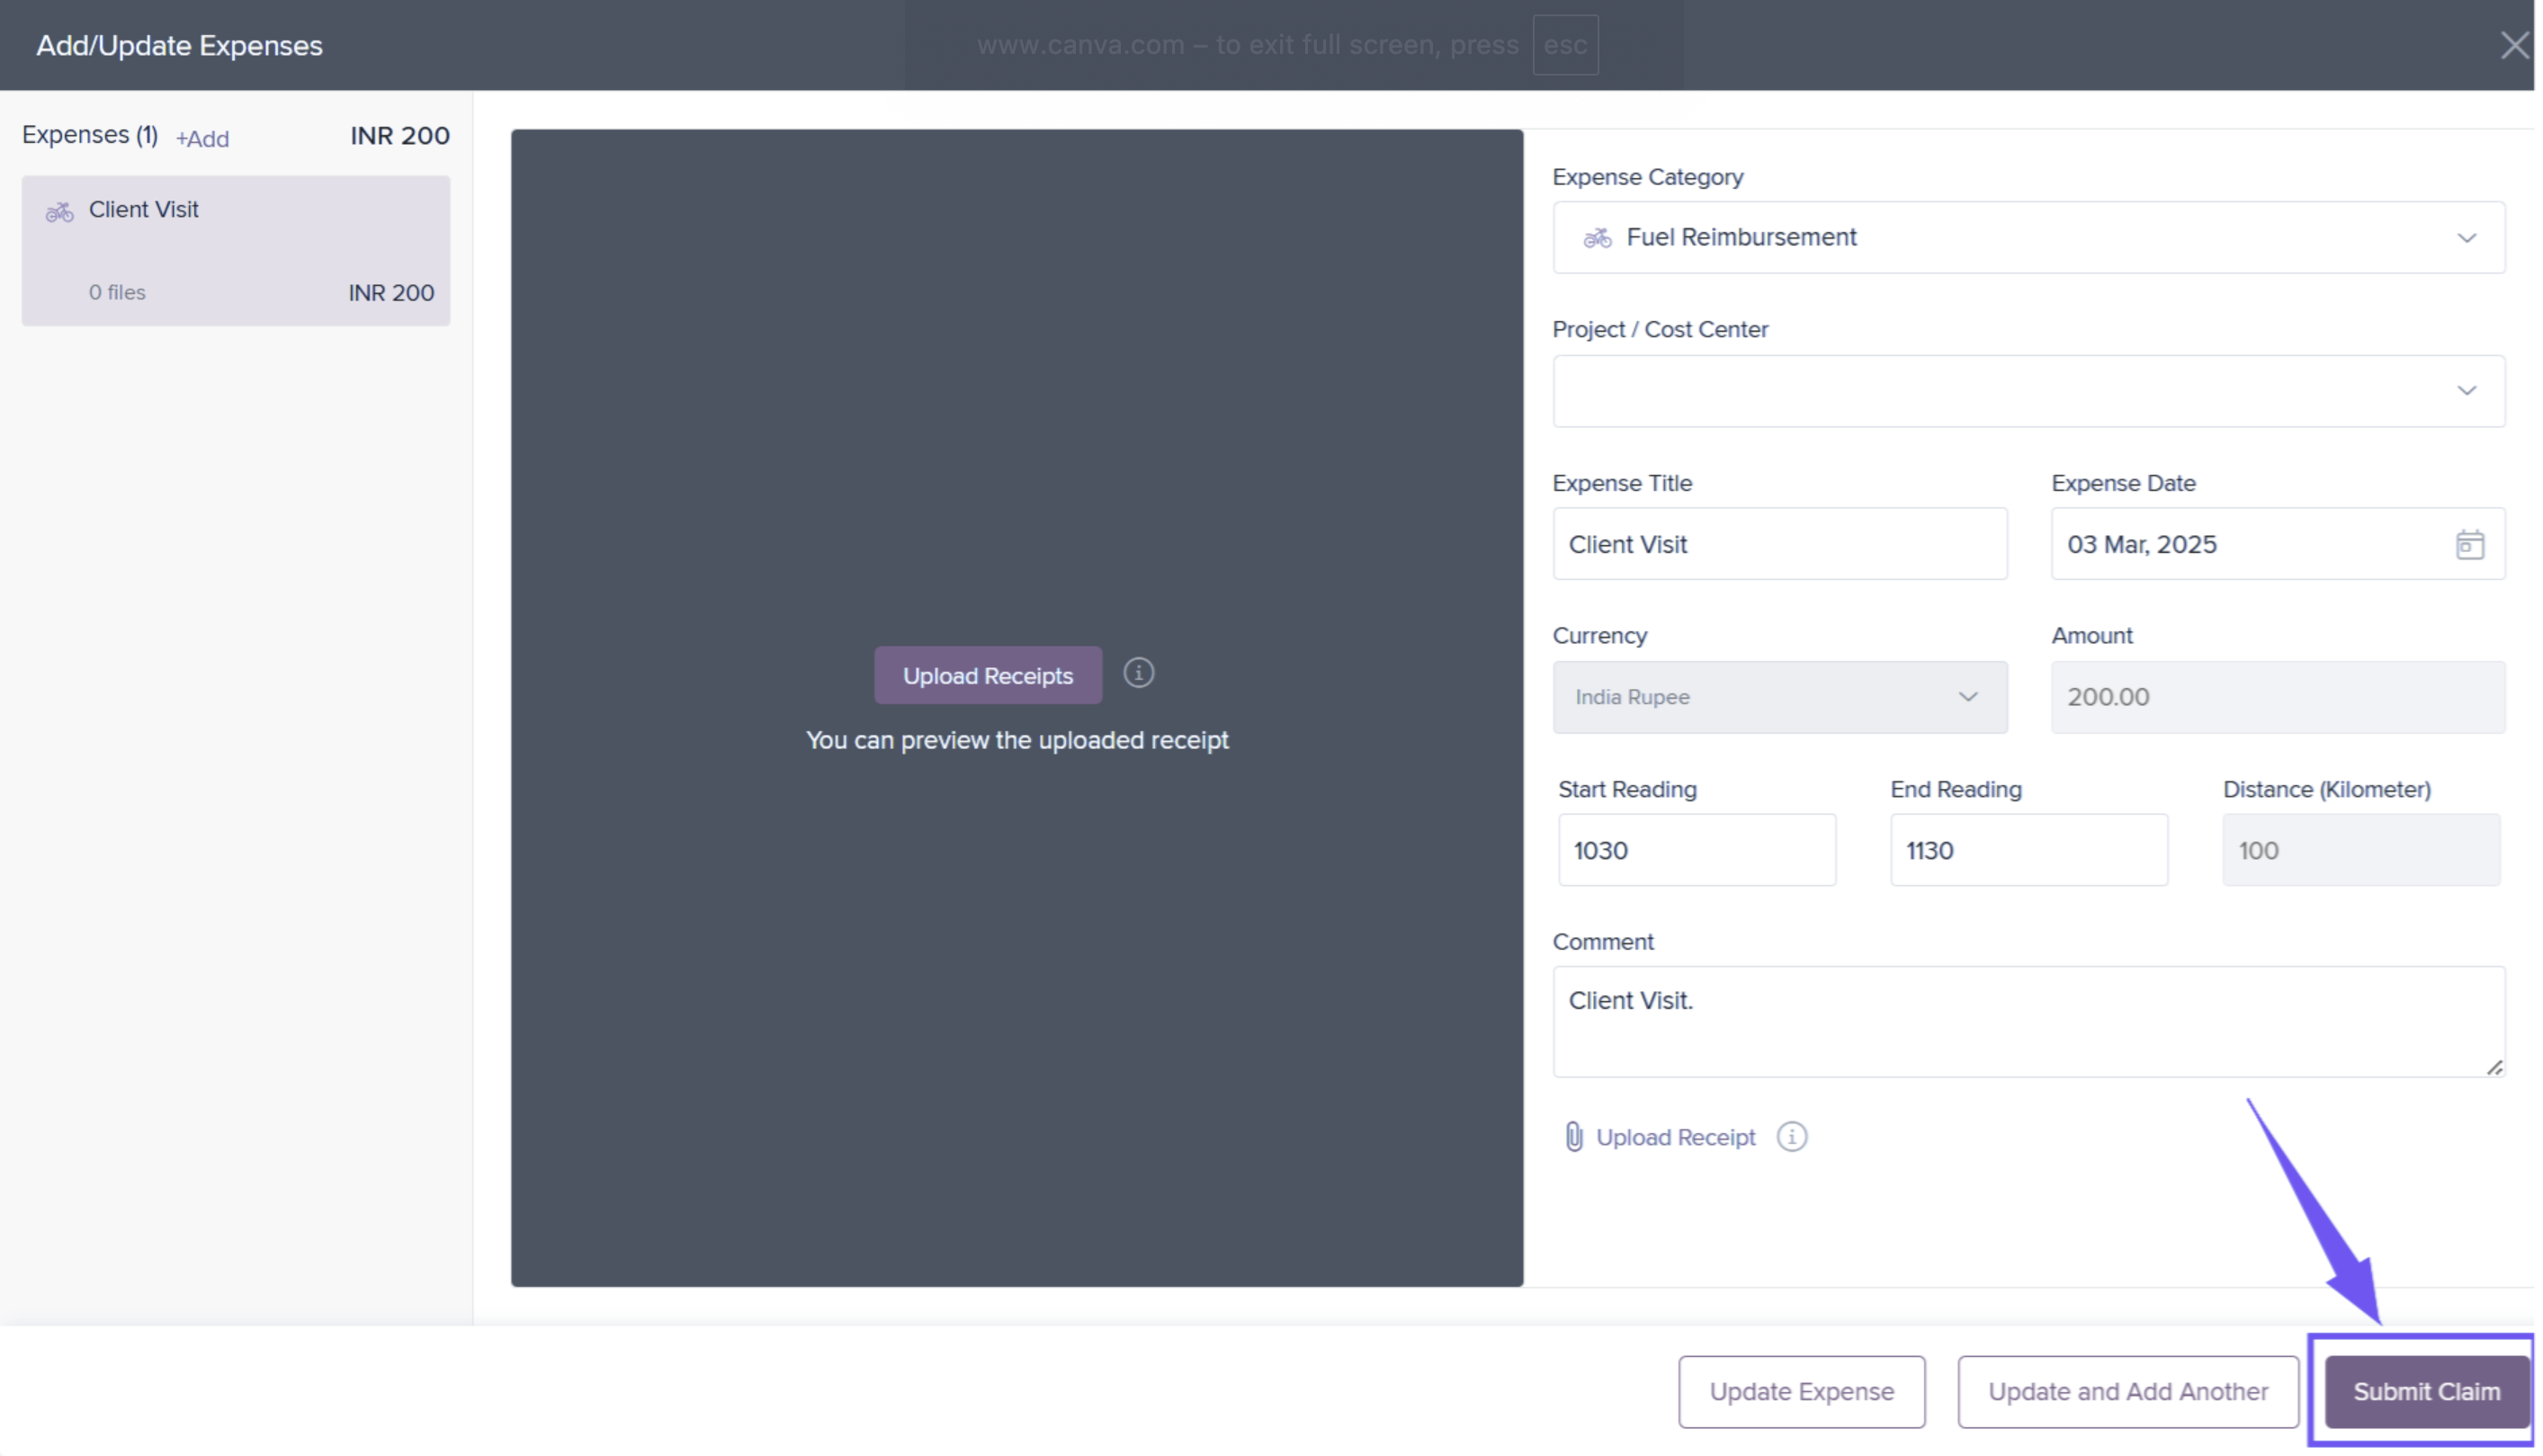The width and height of the screenshot is (2543, 1456).
Task: Click the Expense Title input field
Action: [1779, 545]
